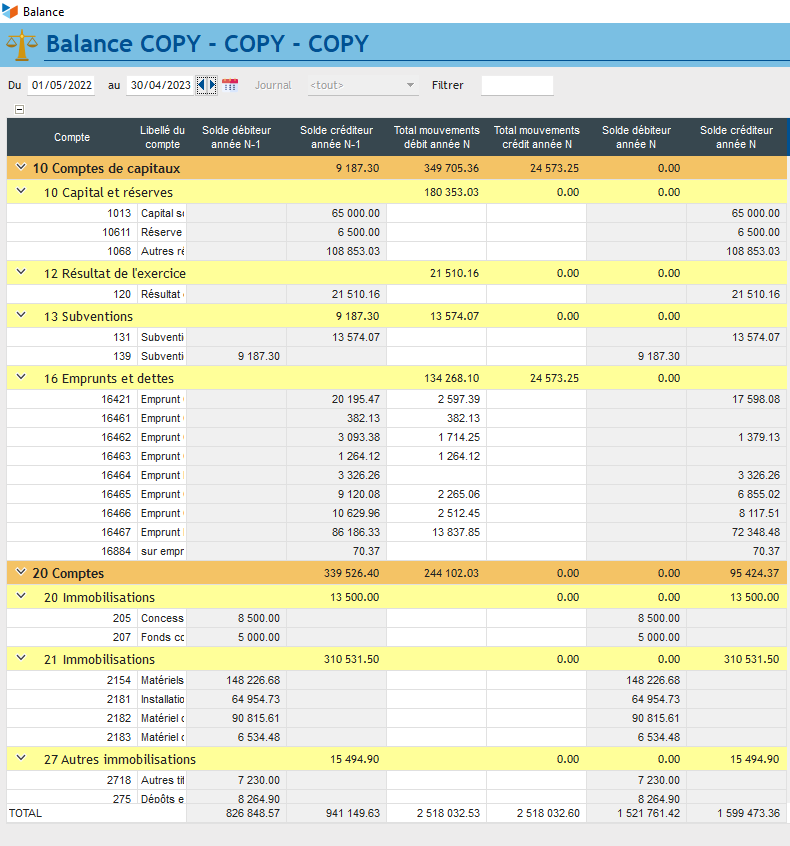The width and height of the screenshot is (790, 846).
Task: Open the Journal dropdown
Action: point(362,85)
